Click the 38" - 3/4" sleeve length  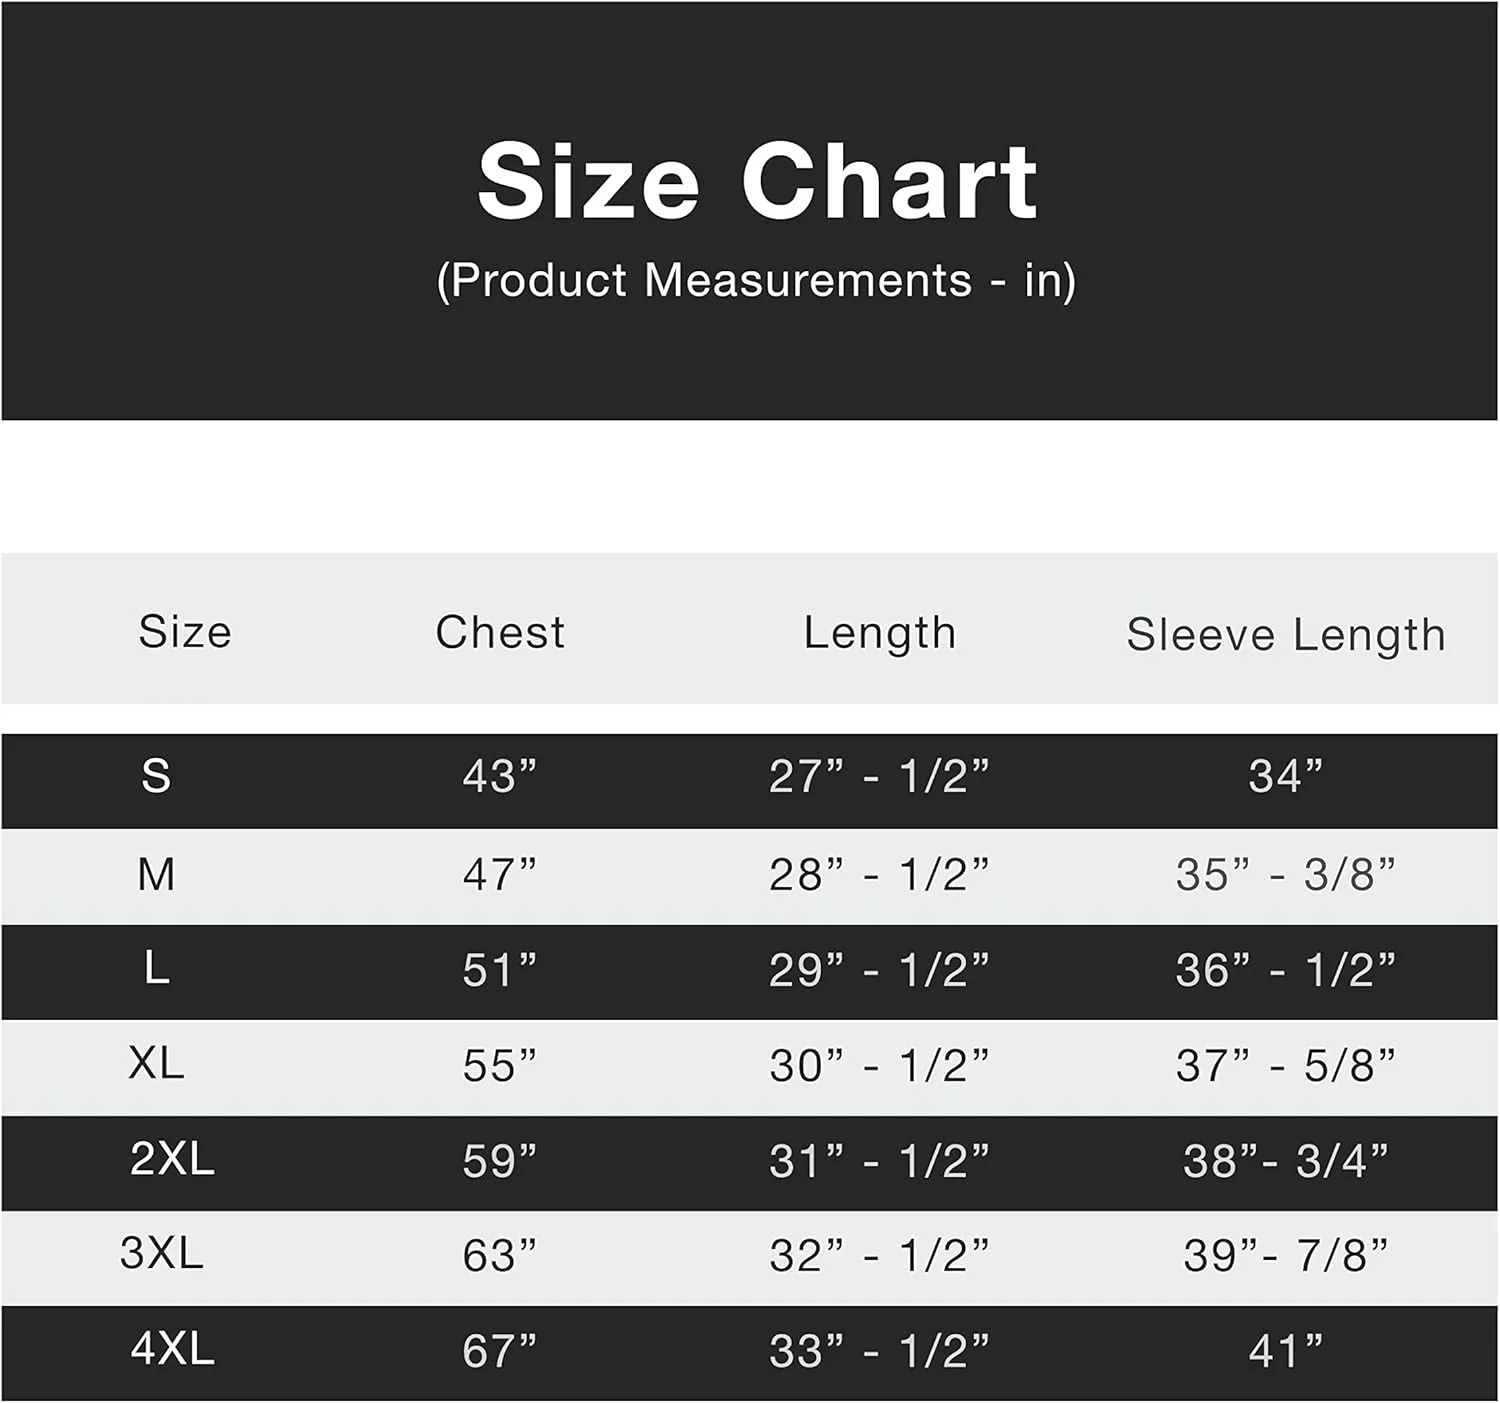point(1286,1161)
